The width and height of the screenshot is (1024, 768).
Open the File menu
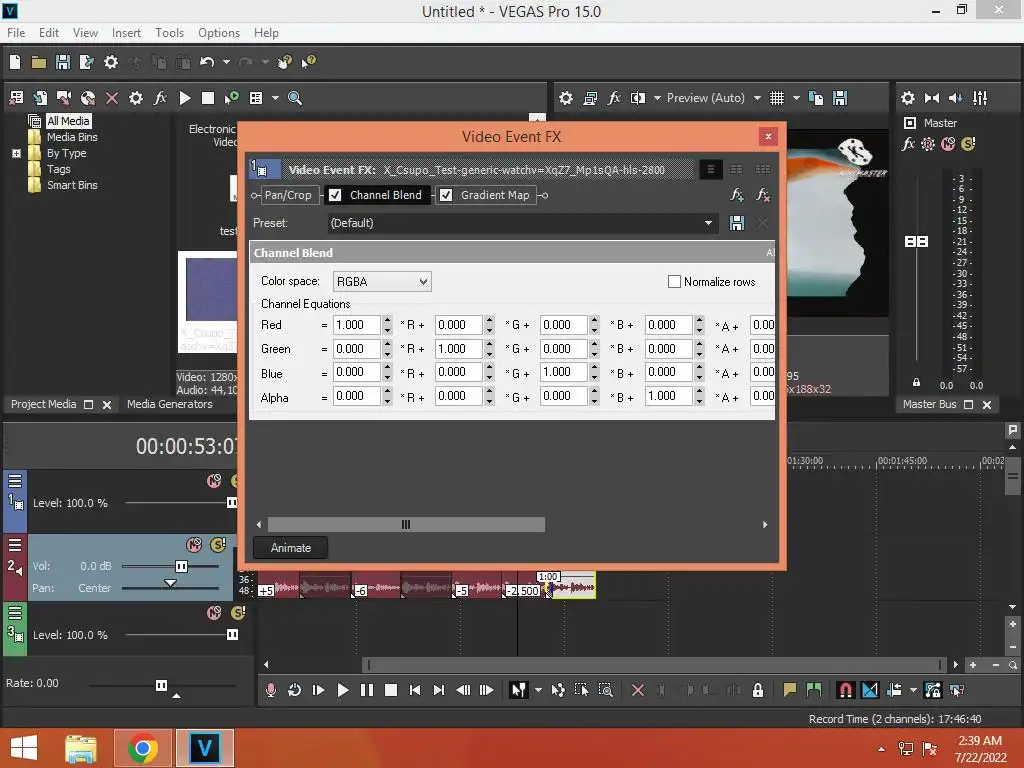tap(16, 33)
